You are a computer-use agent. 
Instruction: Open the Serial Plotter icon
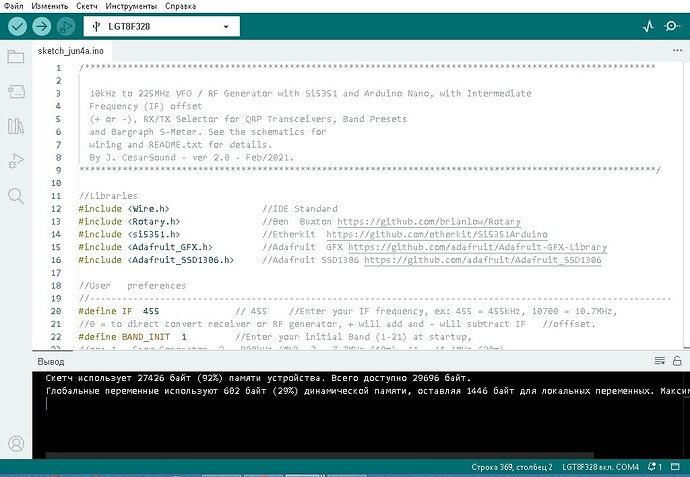coord(648,26)
